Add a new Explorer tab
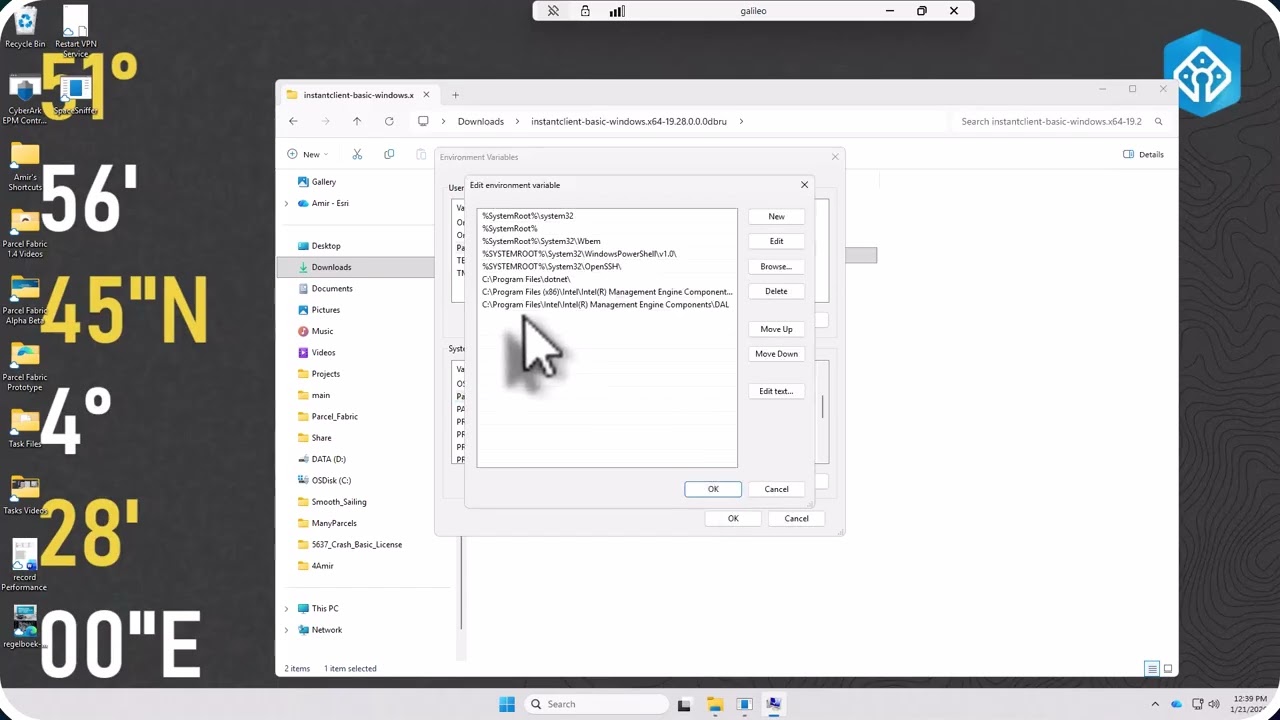The height and width of the screenshot is (720, 1280). (455, 95)
